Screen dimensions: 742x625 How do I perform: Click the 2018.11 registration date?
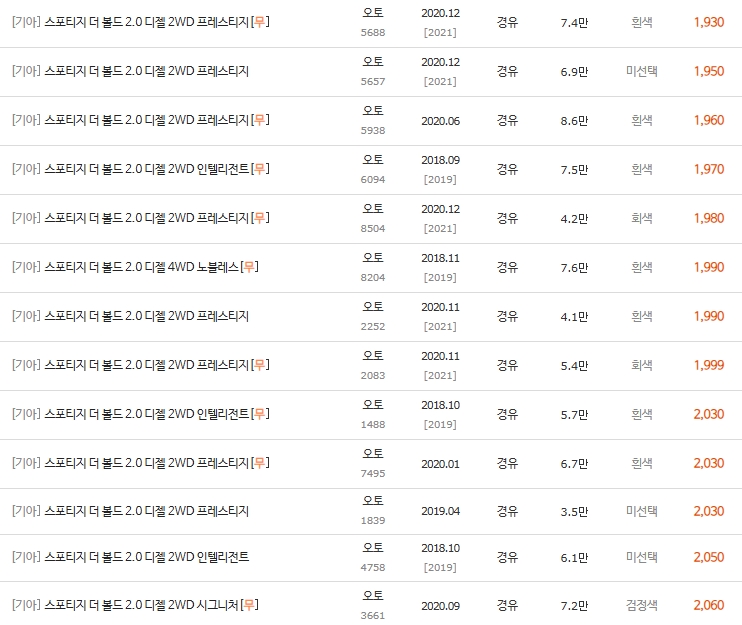click(441, 258)
